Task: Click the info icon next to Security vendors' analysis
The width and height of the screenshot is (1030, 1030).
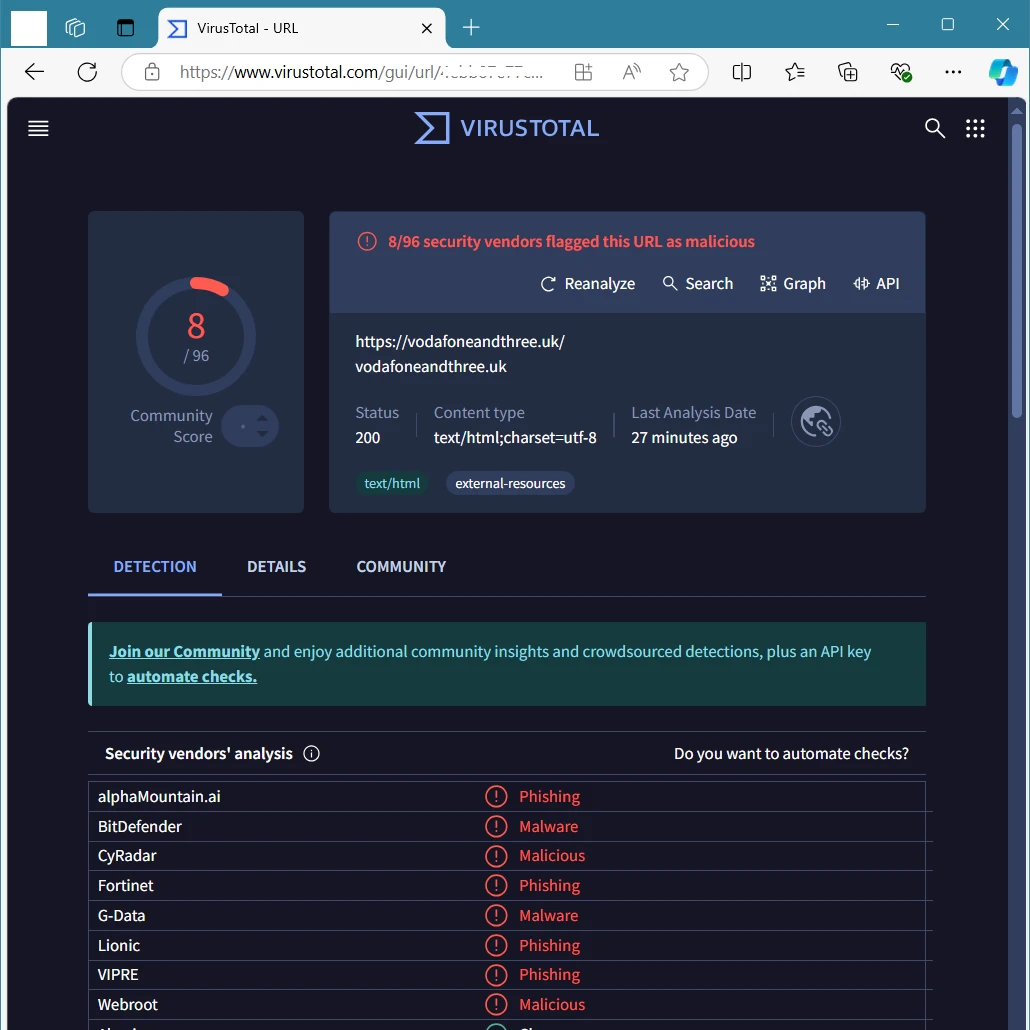Action: (311, 754)
